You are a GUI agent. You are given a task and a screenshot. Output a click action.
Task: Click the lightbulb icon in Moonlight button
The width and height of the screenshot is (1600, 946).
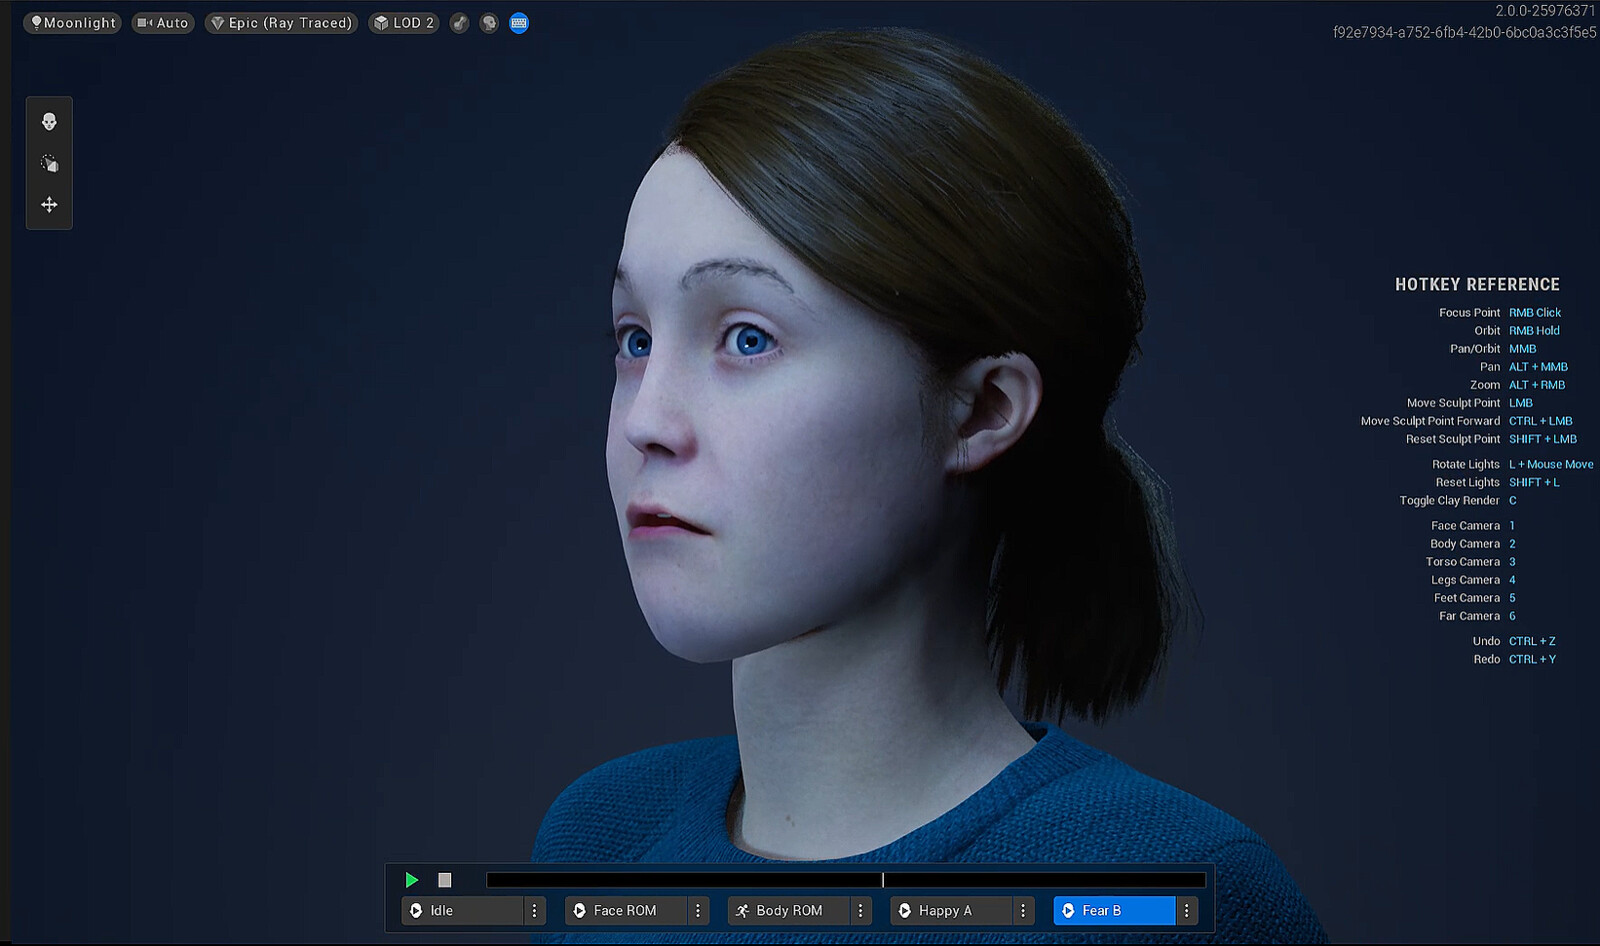click(36, 23)
